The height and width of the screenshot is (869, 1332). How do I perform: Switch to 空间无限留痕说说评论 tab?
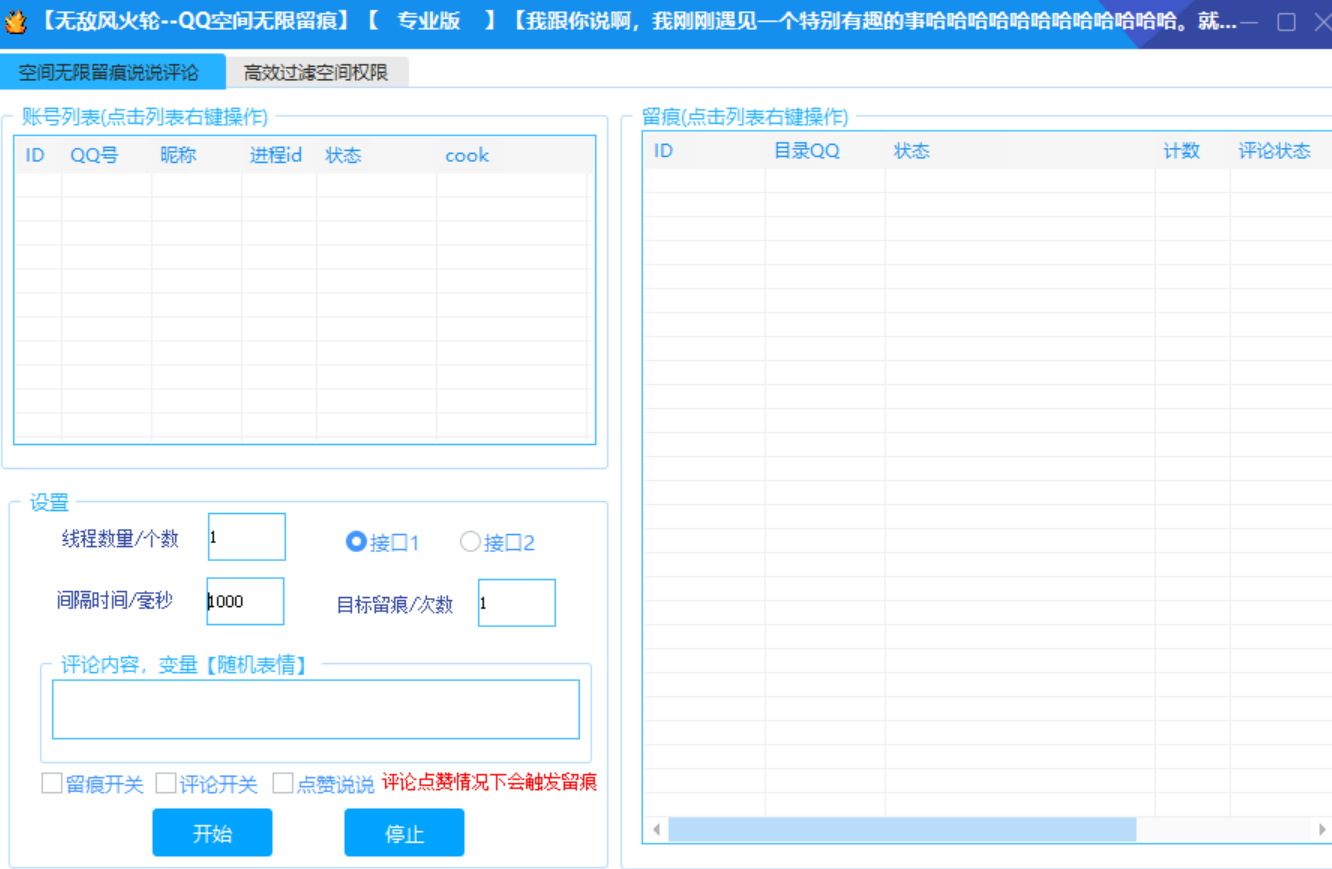pos(109,73)
